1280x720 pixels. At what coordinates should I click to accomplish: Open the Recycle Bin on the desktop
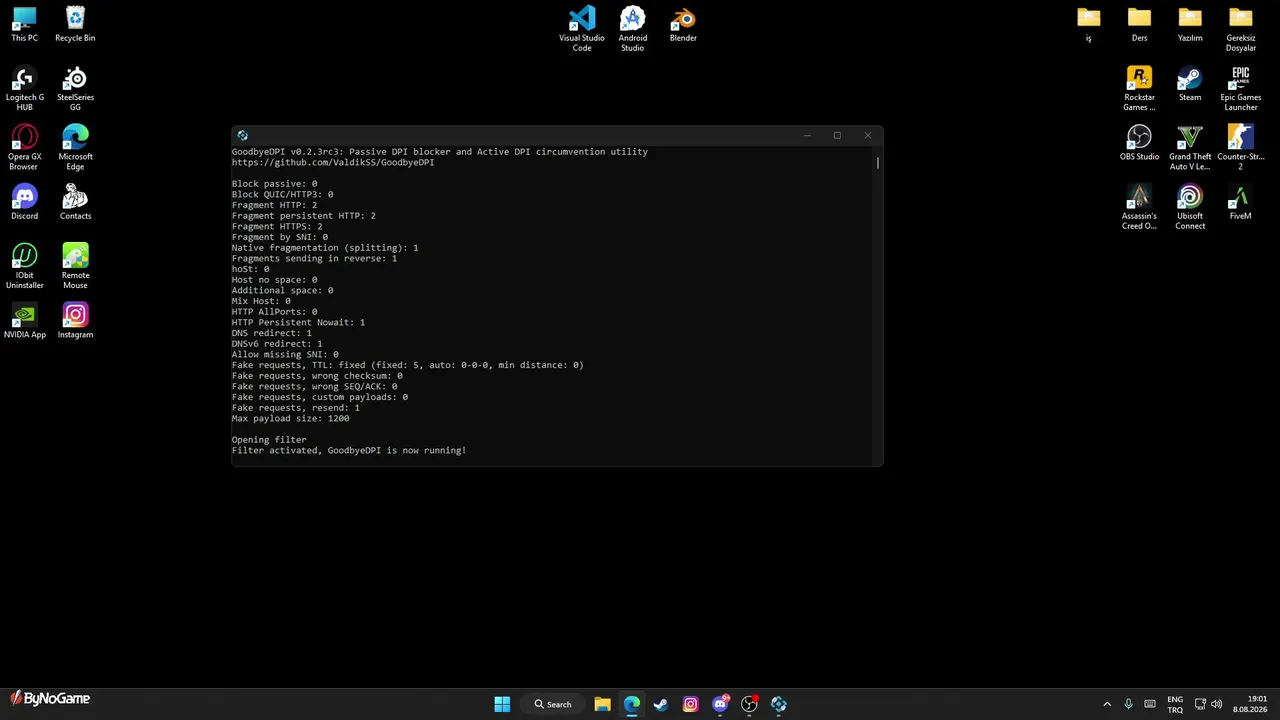(75, 25)
